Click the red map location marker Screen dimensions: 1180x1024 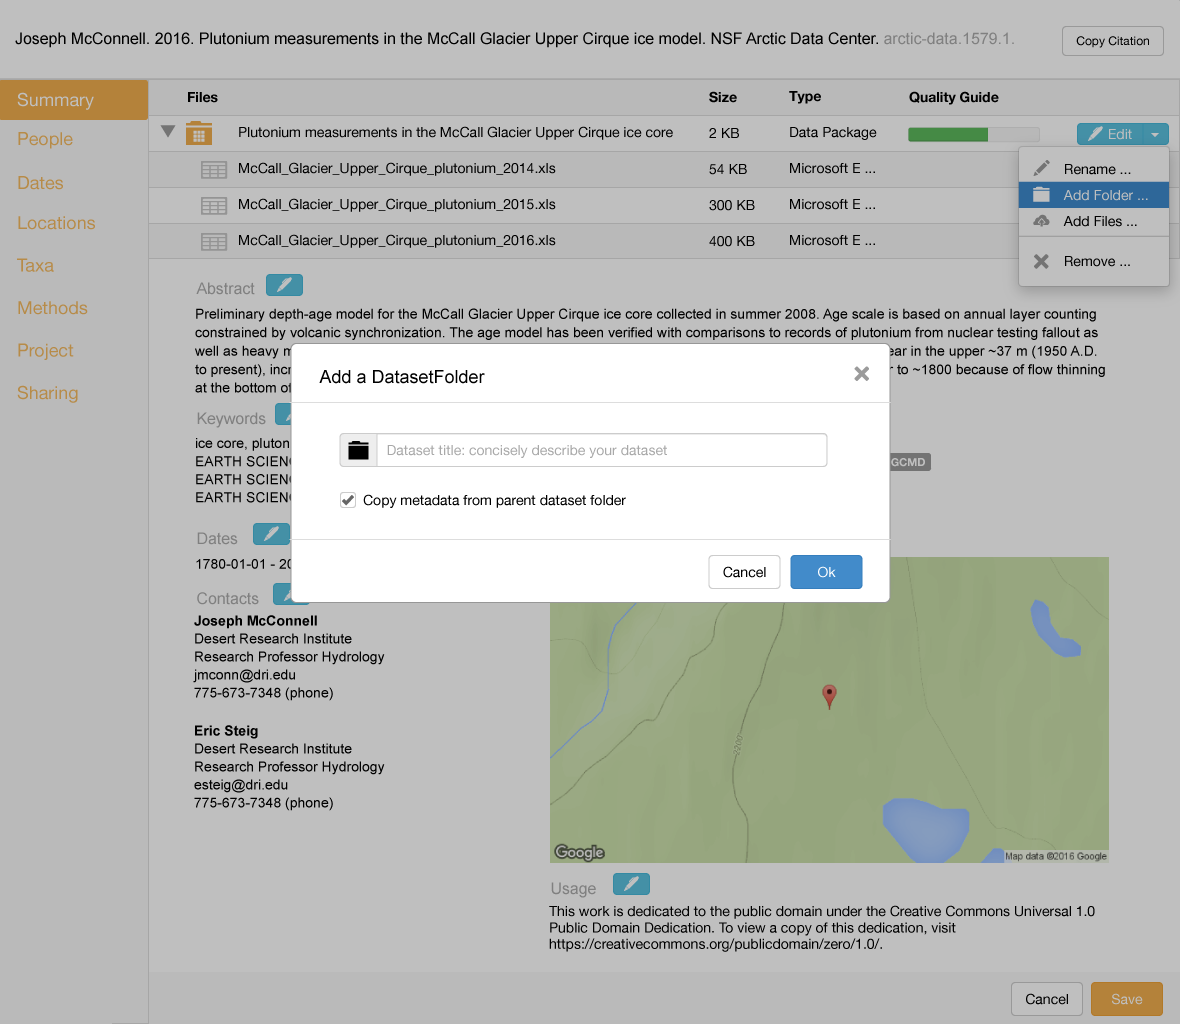point(829,696)
